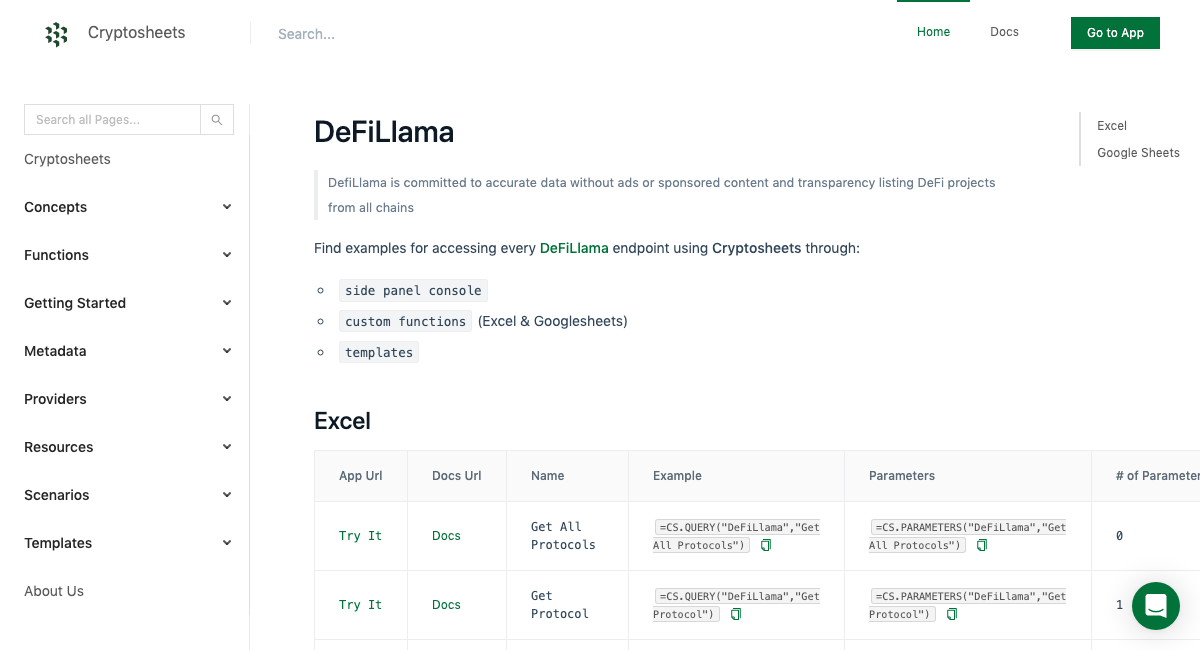Copy the Get Protocol query formula
Viewport: 1200px width, 650px height.
[736, 613]
